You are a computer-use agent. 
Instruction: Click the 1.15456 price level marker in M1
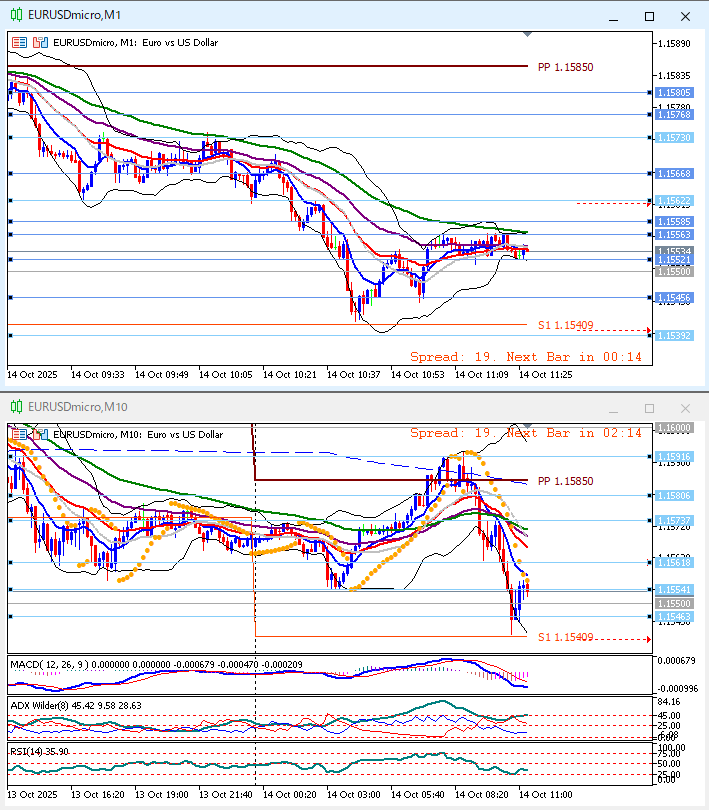pyautogui.click(x=674, y=297)
